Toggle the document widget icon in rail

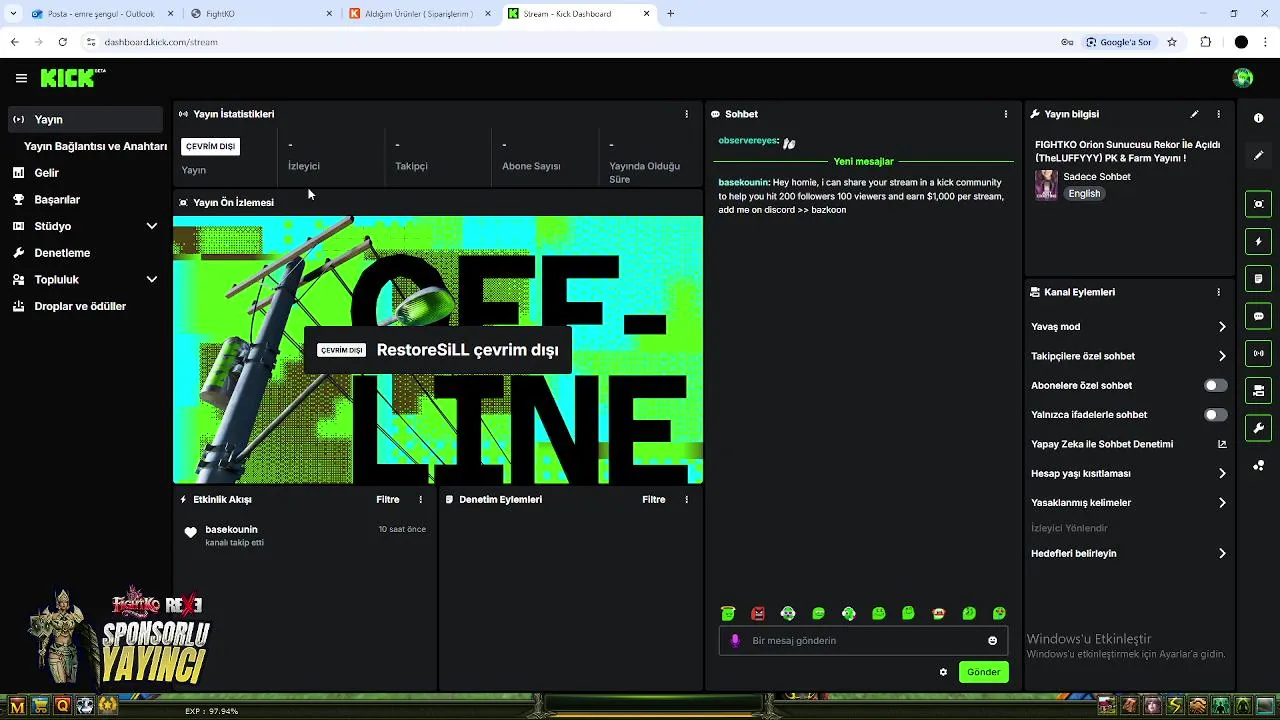pyautogui.click(x=1259, y=278)
